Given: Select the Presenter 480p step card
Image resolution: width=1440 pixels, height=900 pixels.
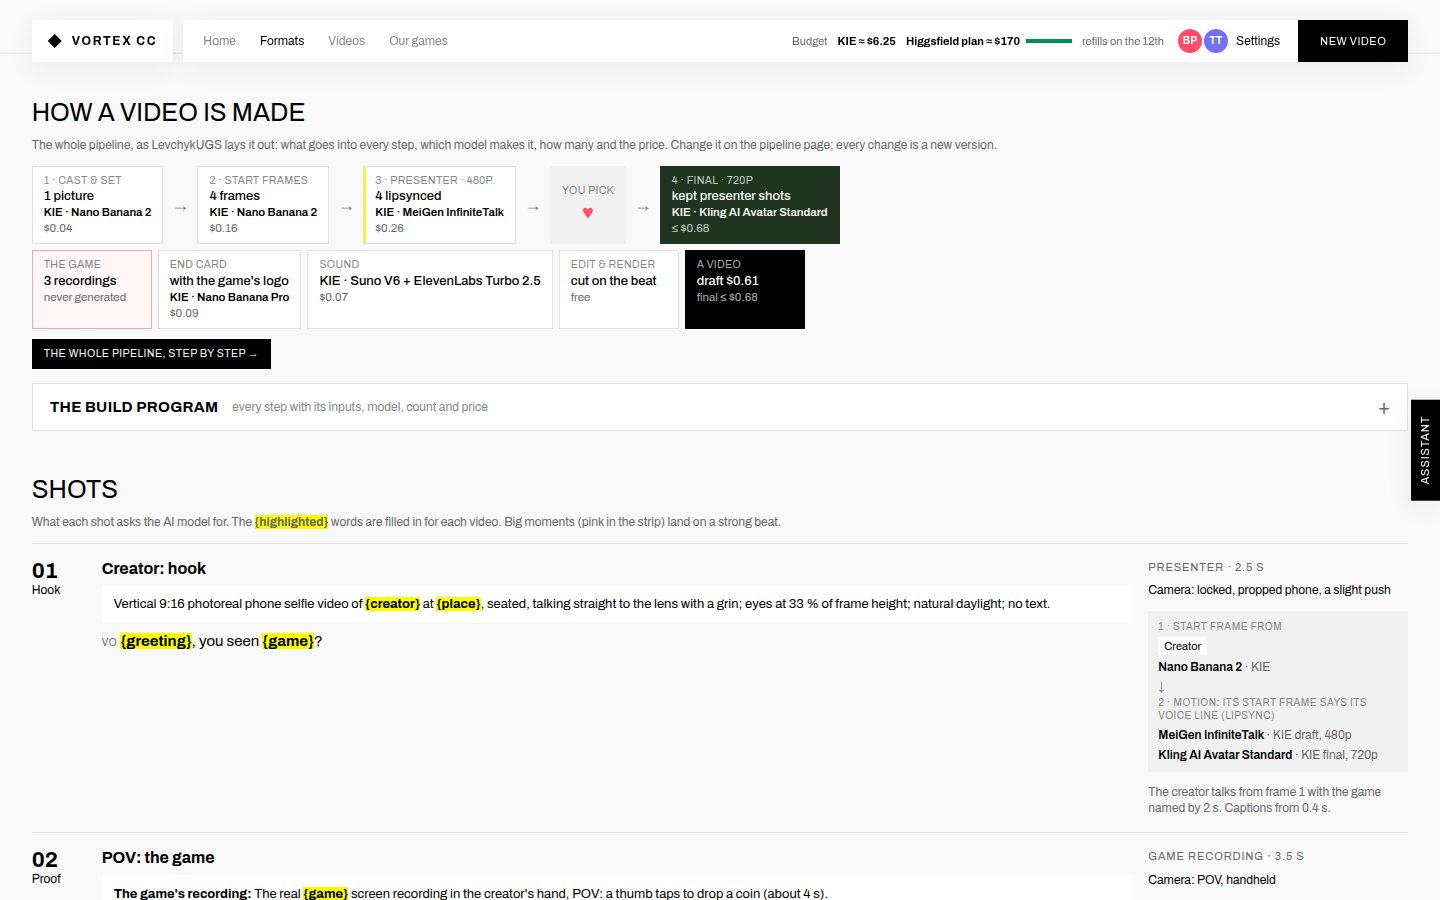Looking at the screenshot, I should point(440,205).
